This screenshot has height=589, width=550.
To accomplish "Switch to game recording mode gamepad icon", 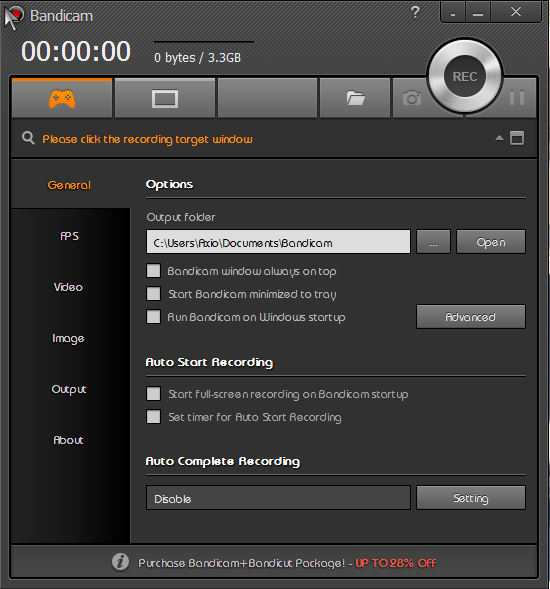I will click(62, 98).
